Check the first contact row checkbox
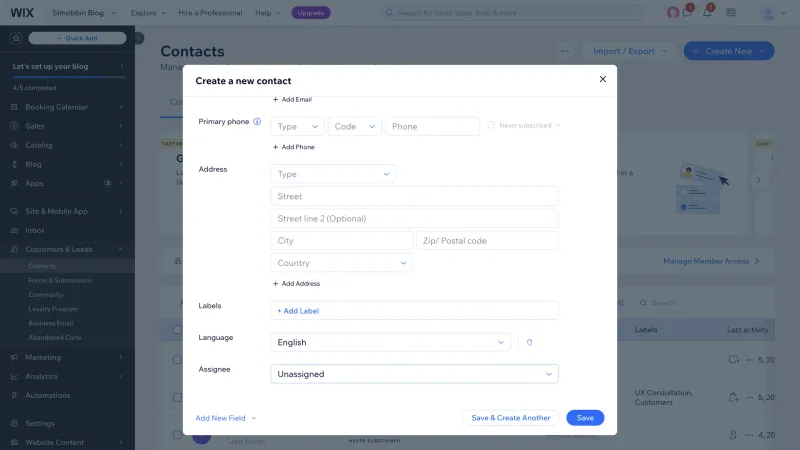Image resolution: width=800 pixels, height=450 pixels. coord(177,360)
